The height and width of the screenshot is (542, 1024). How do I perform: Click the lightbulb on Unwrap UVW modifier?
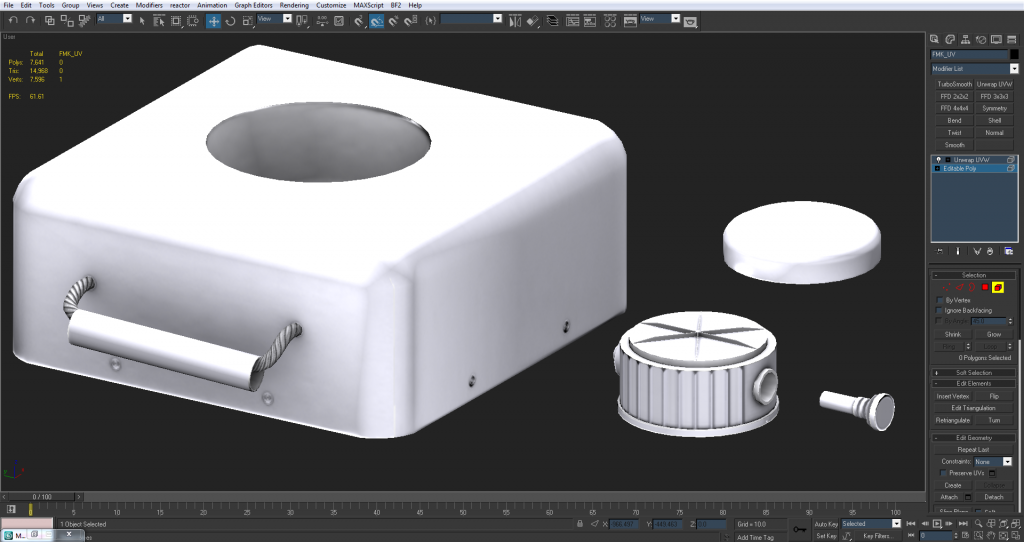938,160
